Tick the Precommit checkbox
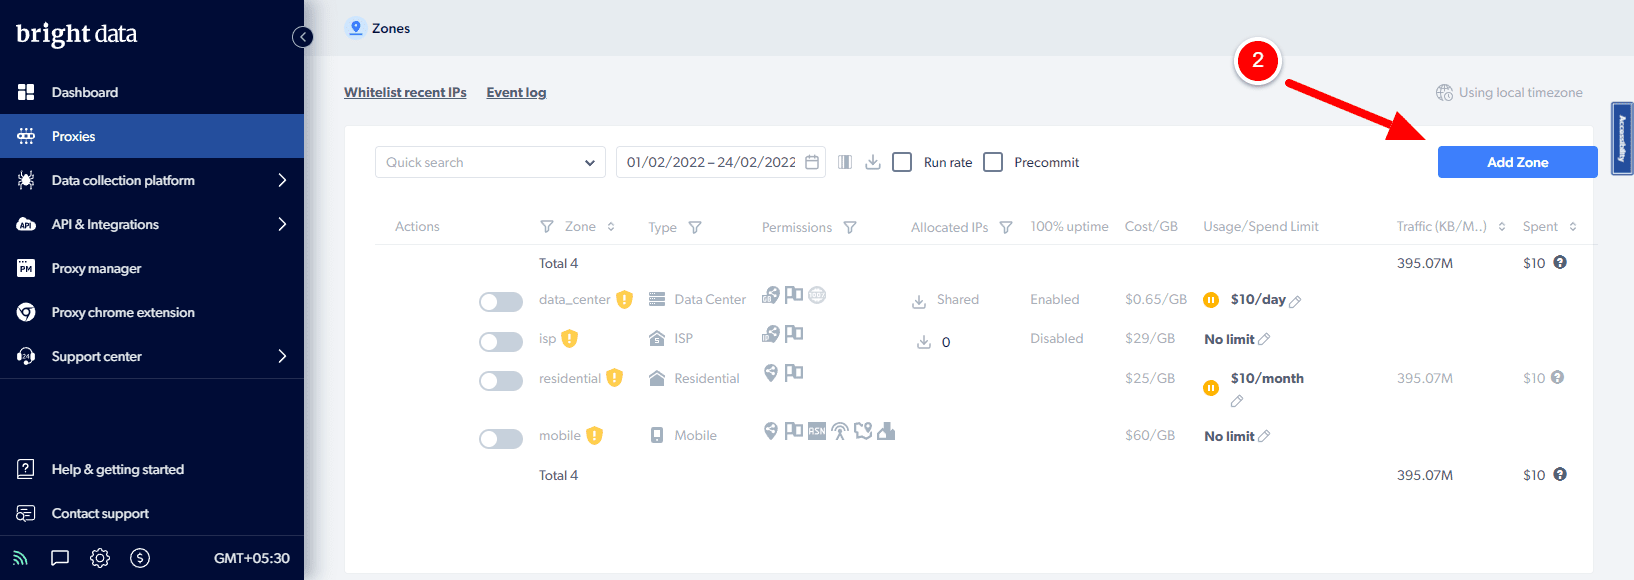Screen dimensions: 1634x580 click(993, 162)
